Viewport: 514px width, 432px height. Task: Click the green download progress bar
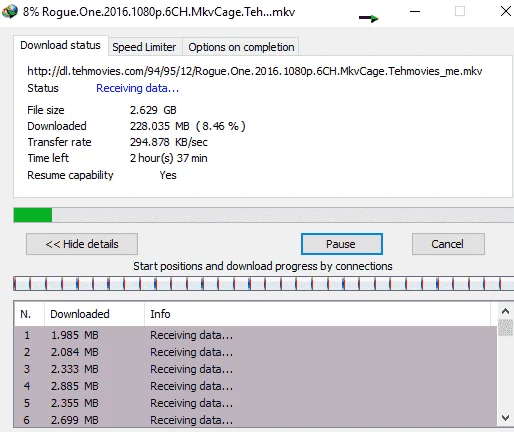263,215
